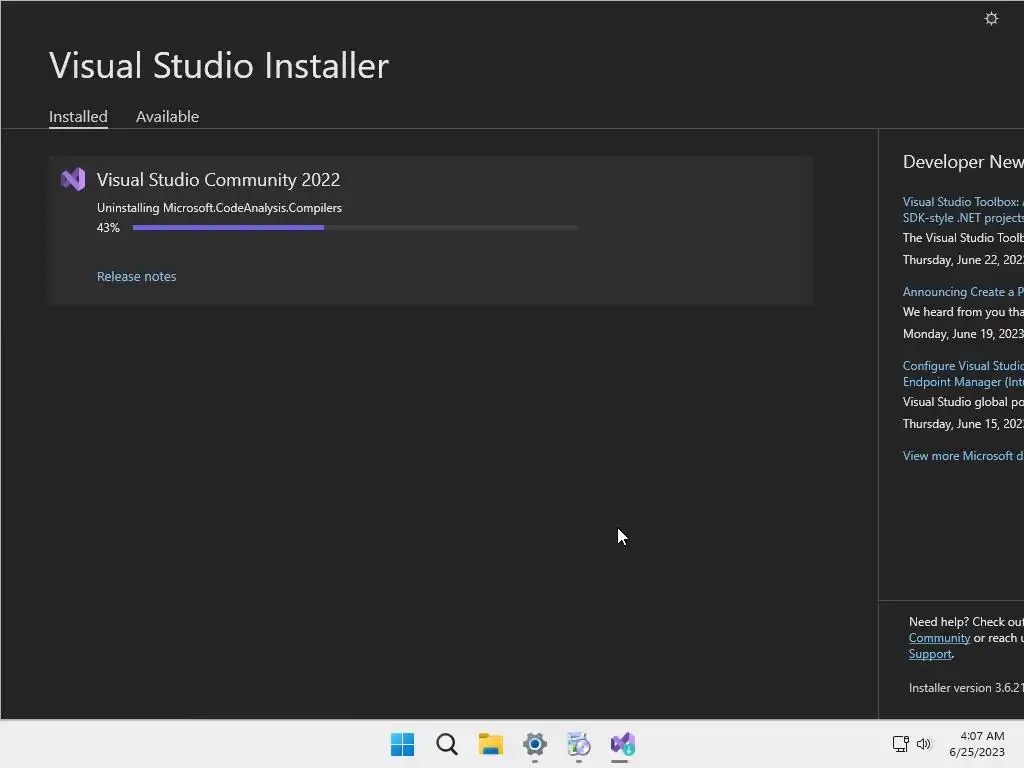
Task: Click the Visual Studio Installer heading
Action: click(219, 65)
